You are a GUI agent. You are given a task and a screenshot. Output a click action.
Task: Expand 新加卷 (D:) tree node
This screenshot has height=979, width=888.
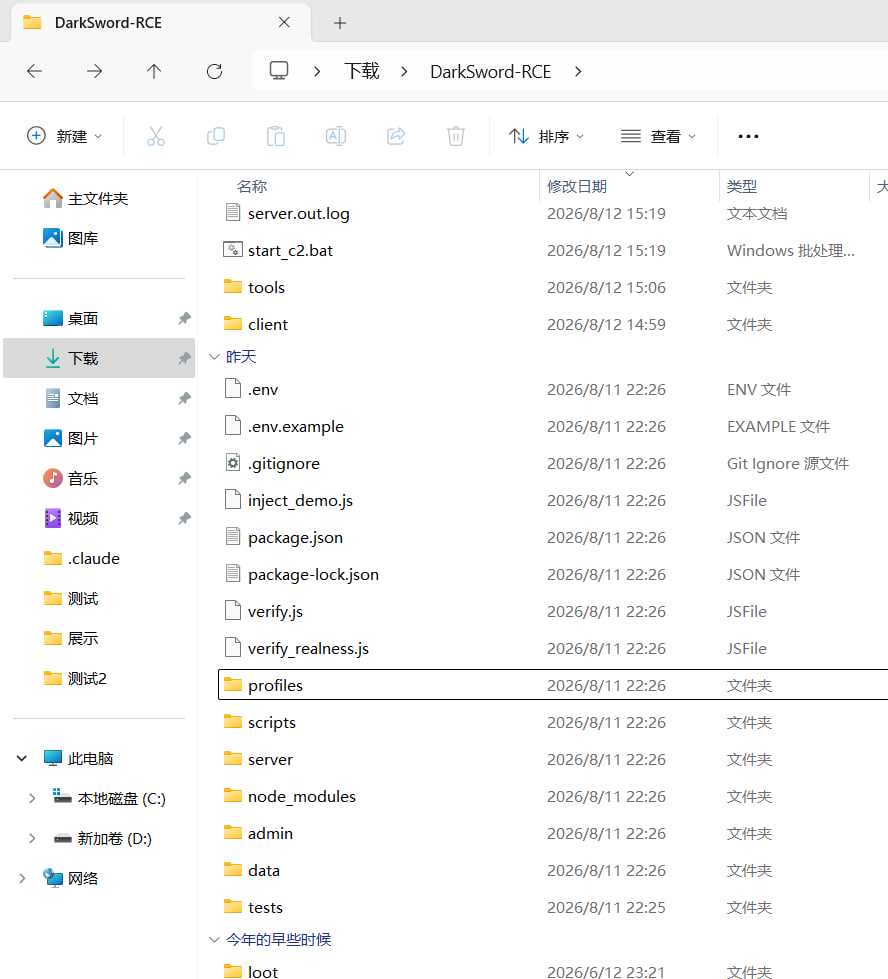tap(32, 838)
